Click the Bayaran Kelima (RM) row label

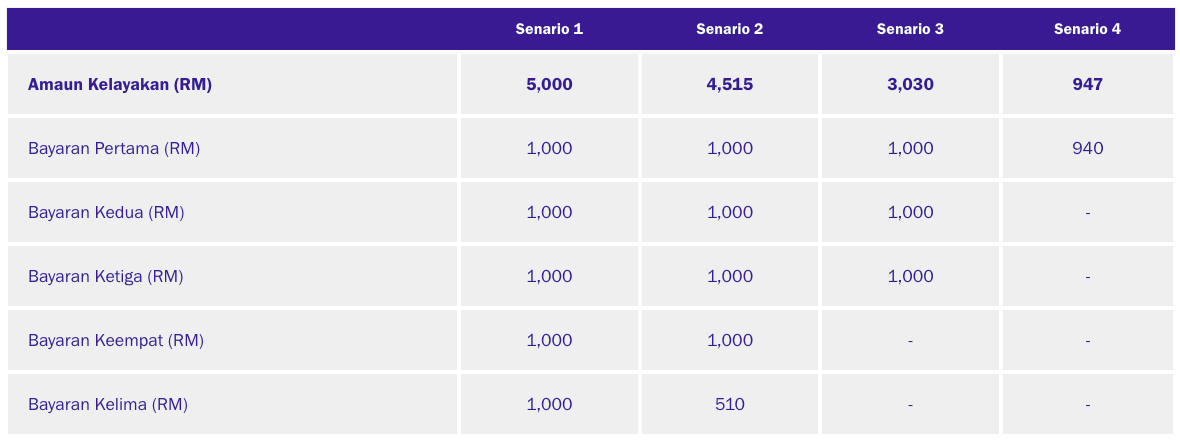point(108,405)
